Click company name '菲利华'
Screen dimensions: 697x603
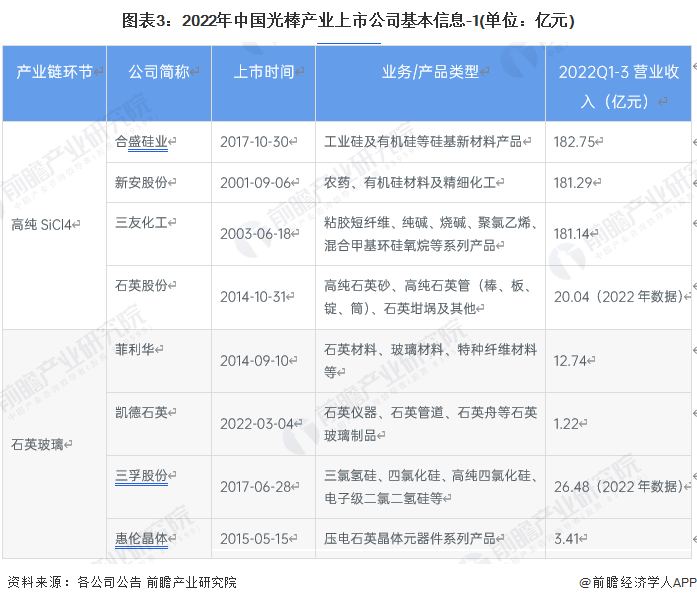click(x=135, y=349)
